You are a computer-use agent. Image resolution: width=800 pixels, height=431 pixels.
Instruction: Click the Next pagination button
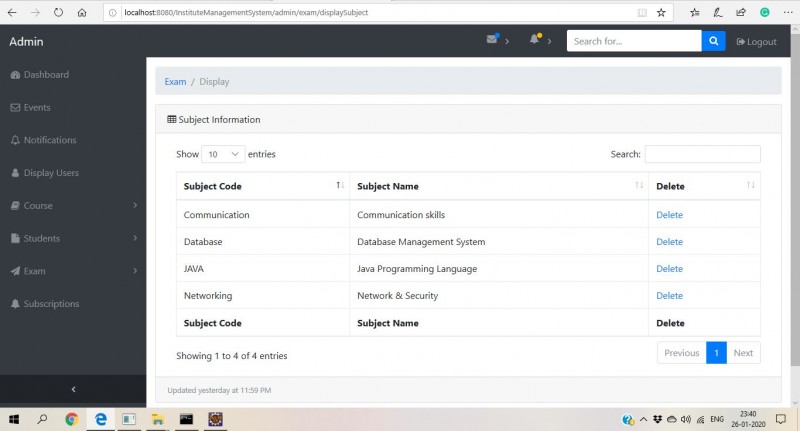click(743, 353)
